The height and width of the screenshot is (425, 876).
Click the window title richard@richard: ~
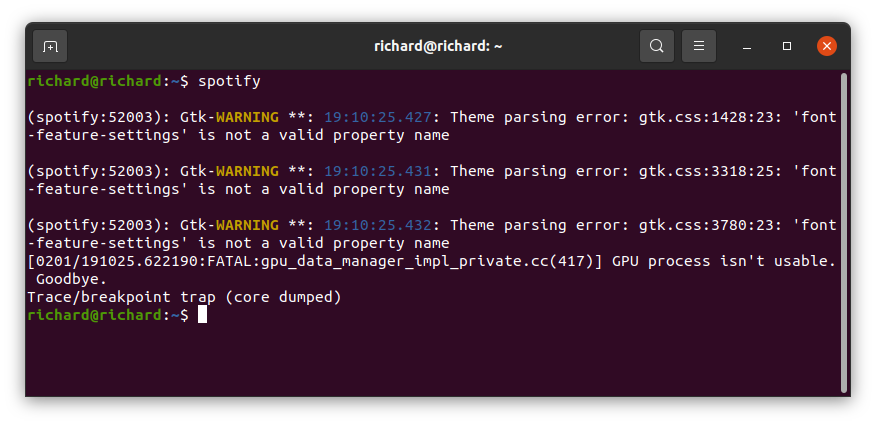[x=438, y=46]
